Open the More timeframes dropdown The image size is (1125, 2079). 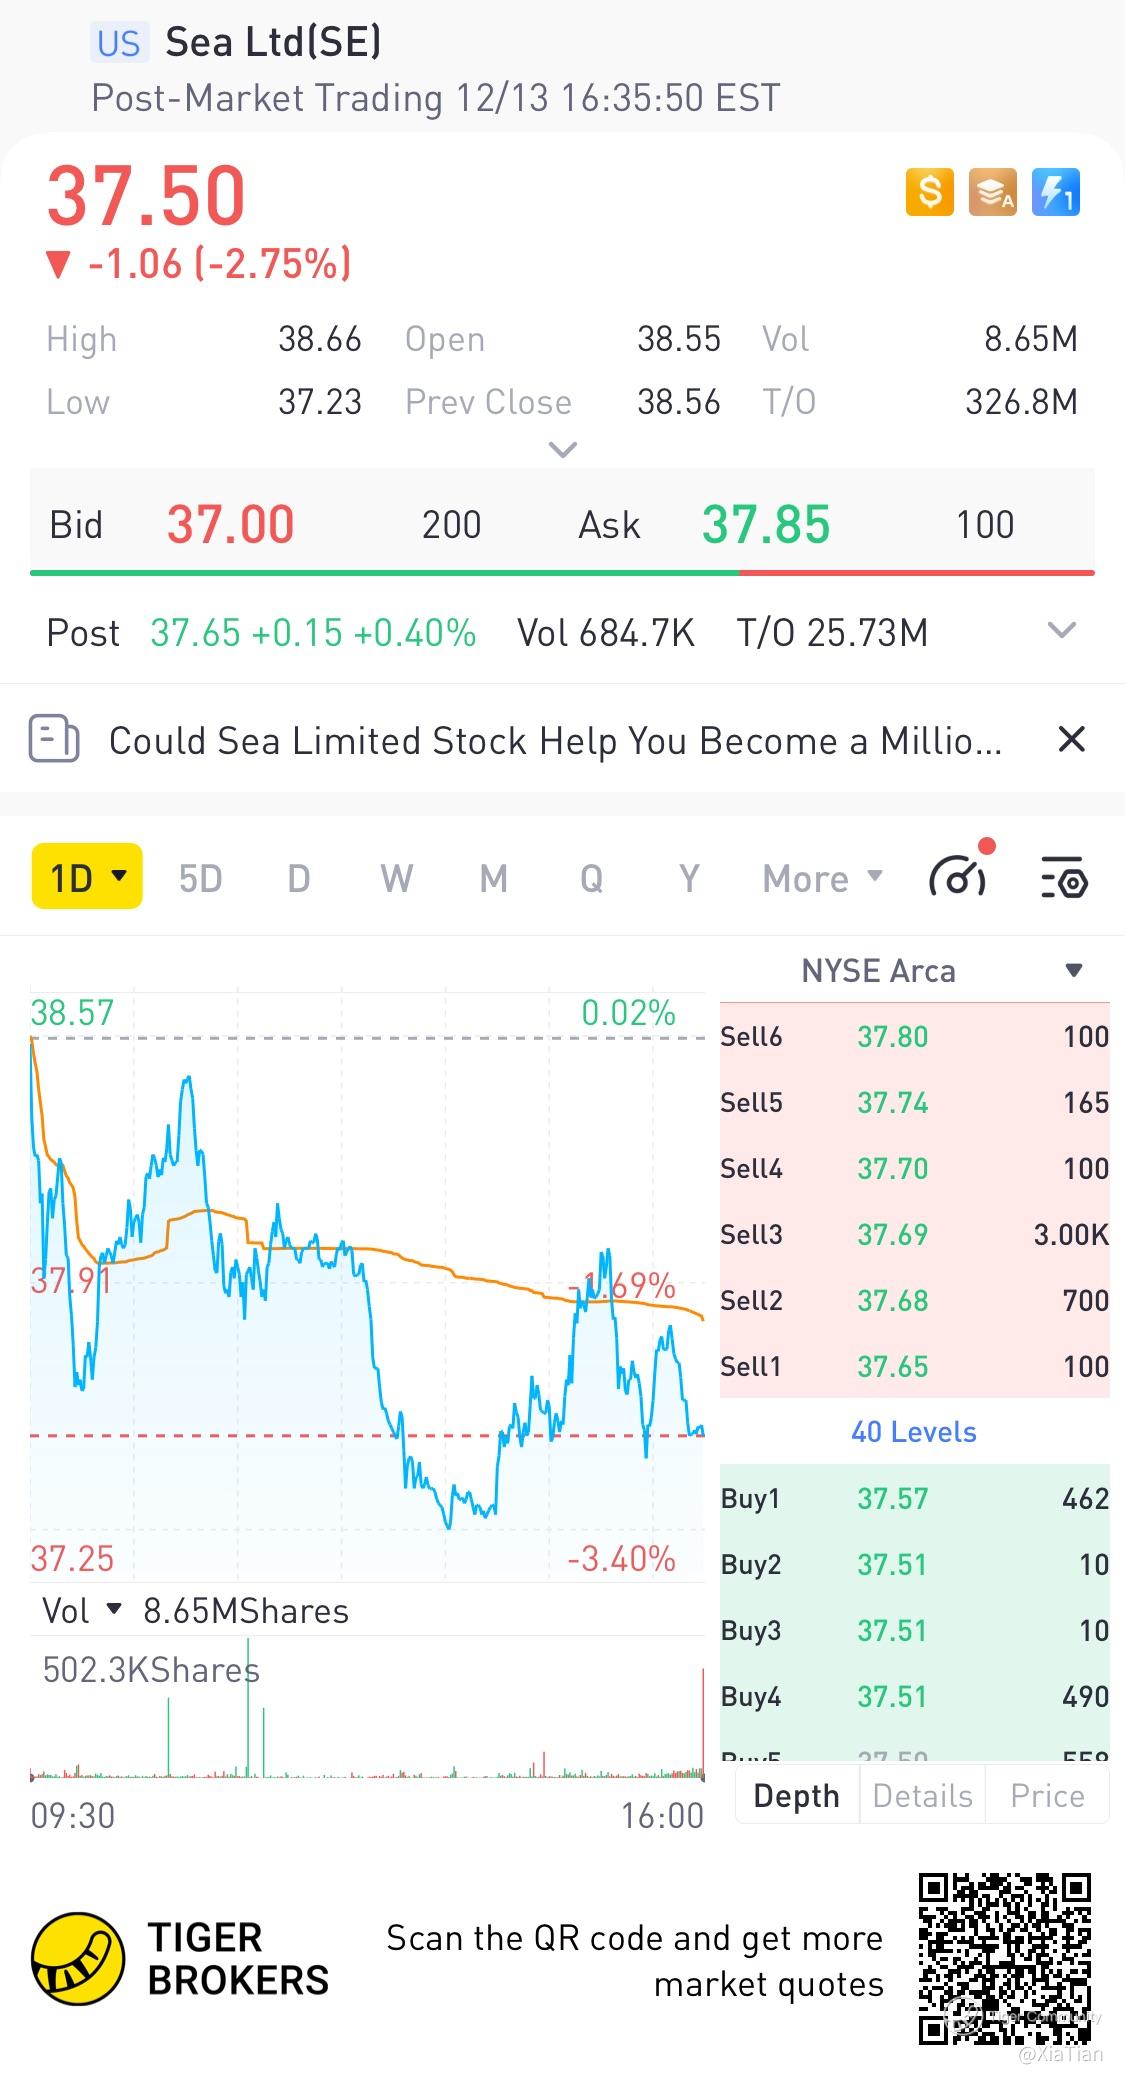(823, 879)
